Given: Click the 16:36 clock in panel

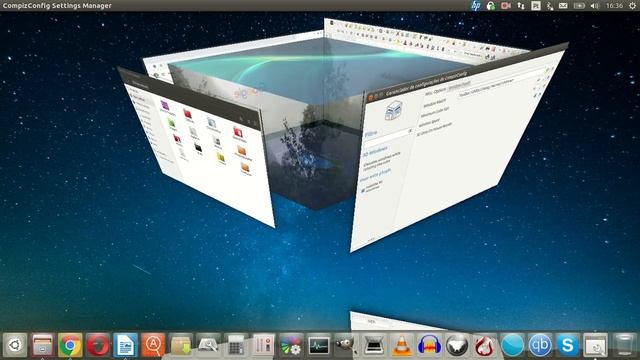Looking at the screenshot, I should pos(614,5).
